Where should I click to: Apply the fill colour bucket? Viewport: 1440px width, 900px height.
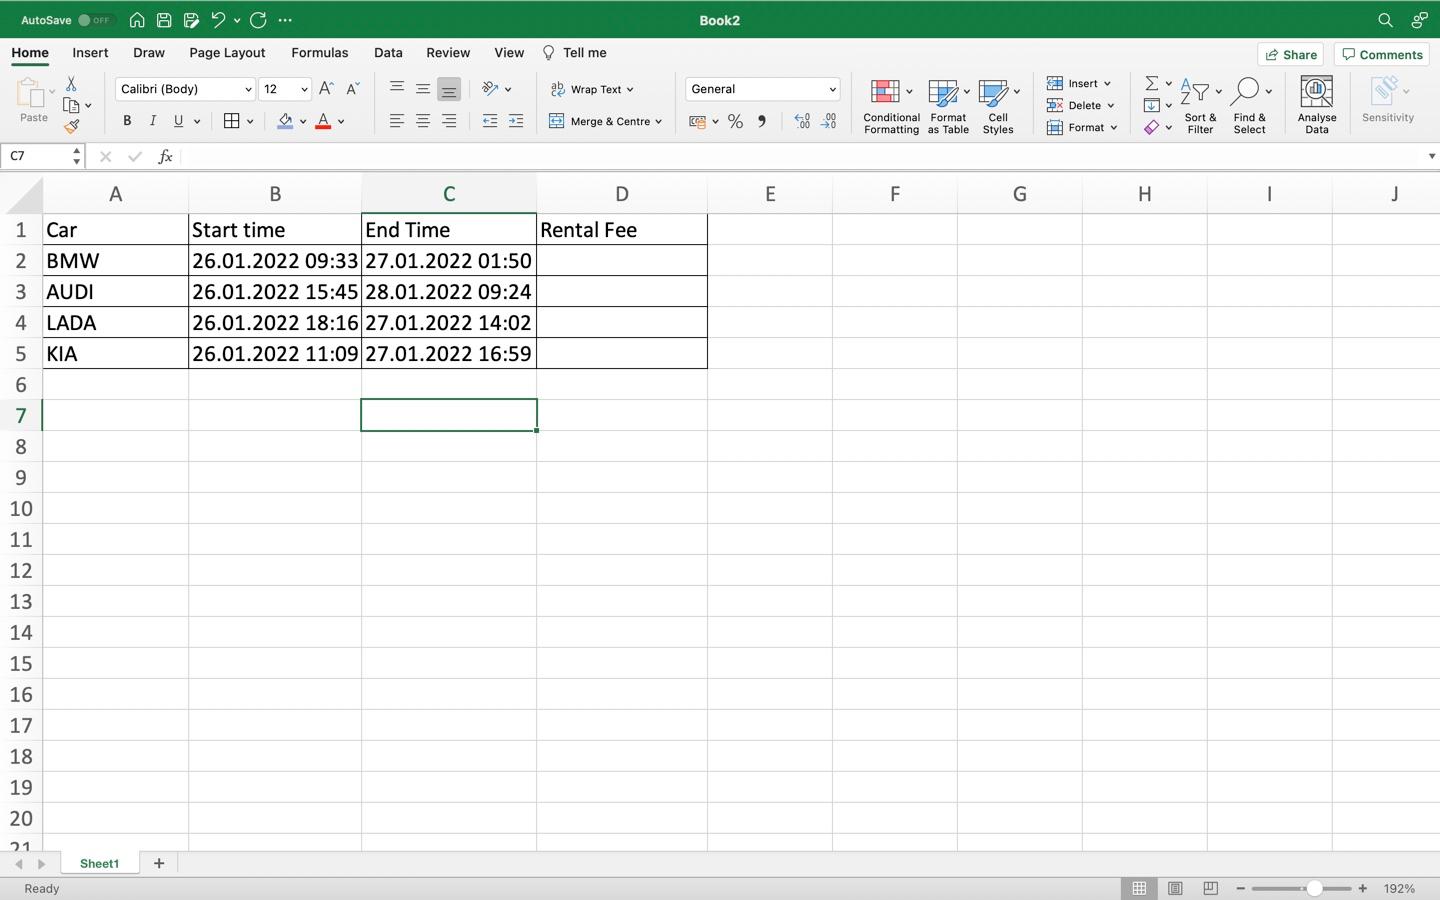click(285, 122)
